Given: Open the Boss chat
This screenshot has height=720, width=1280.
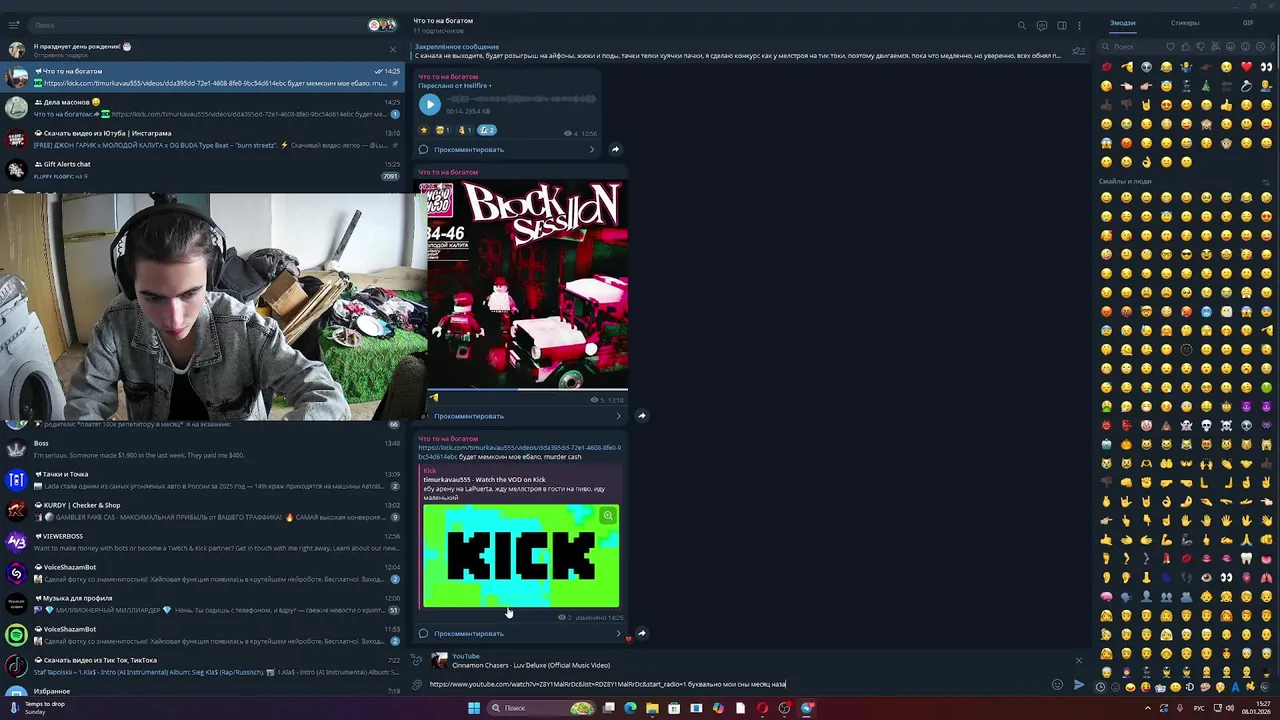Looking at the screenshot, I should (x=203, y=449).
